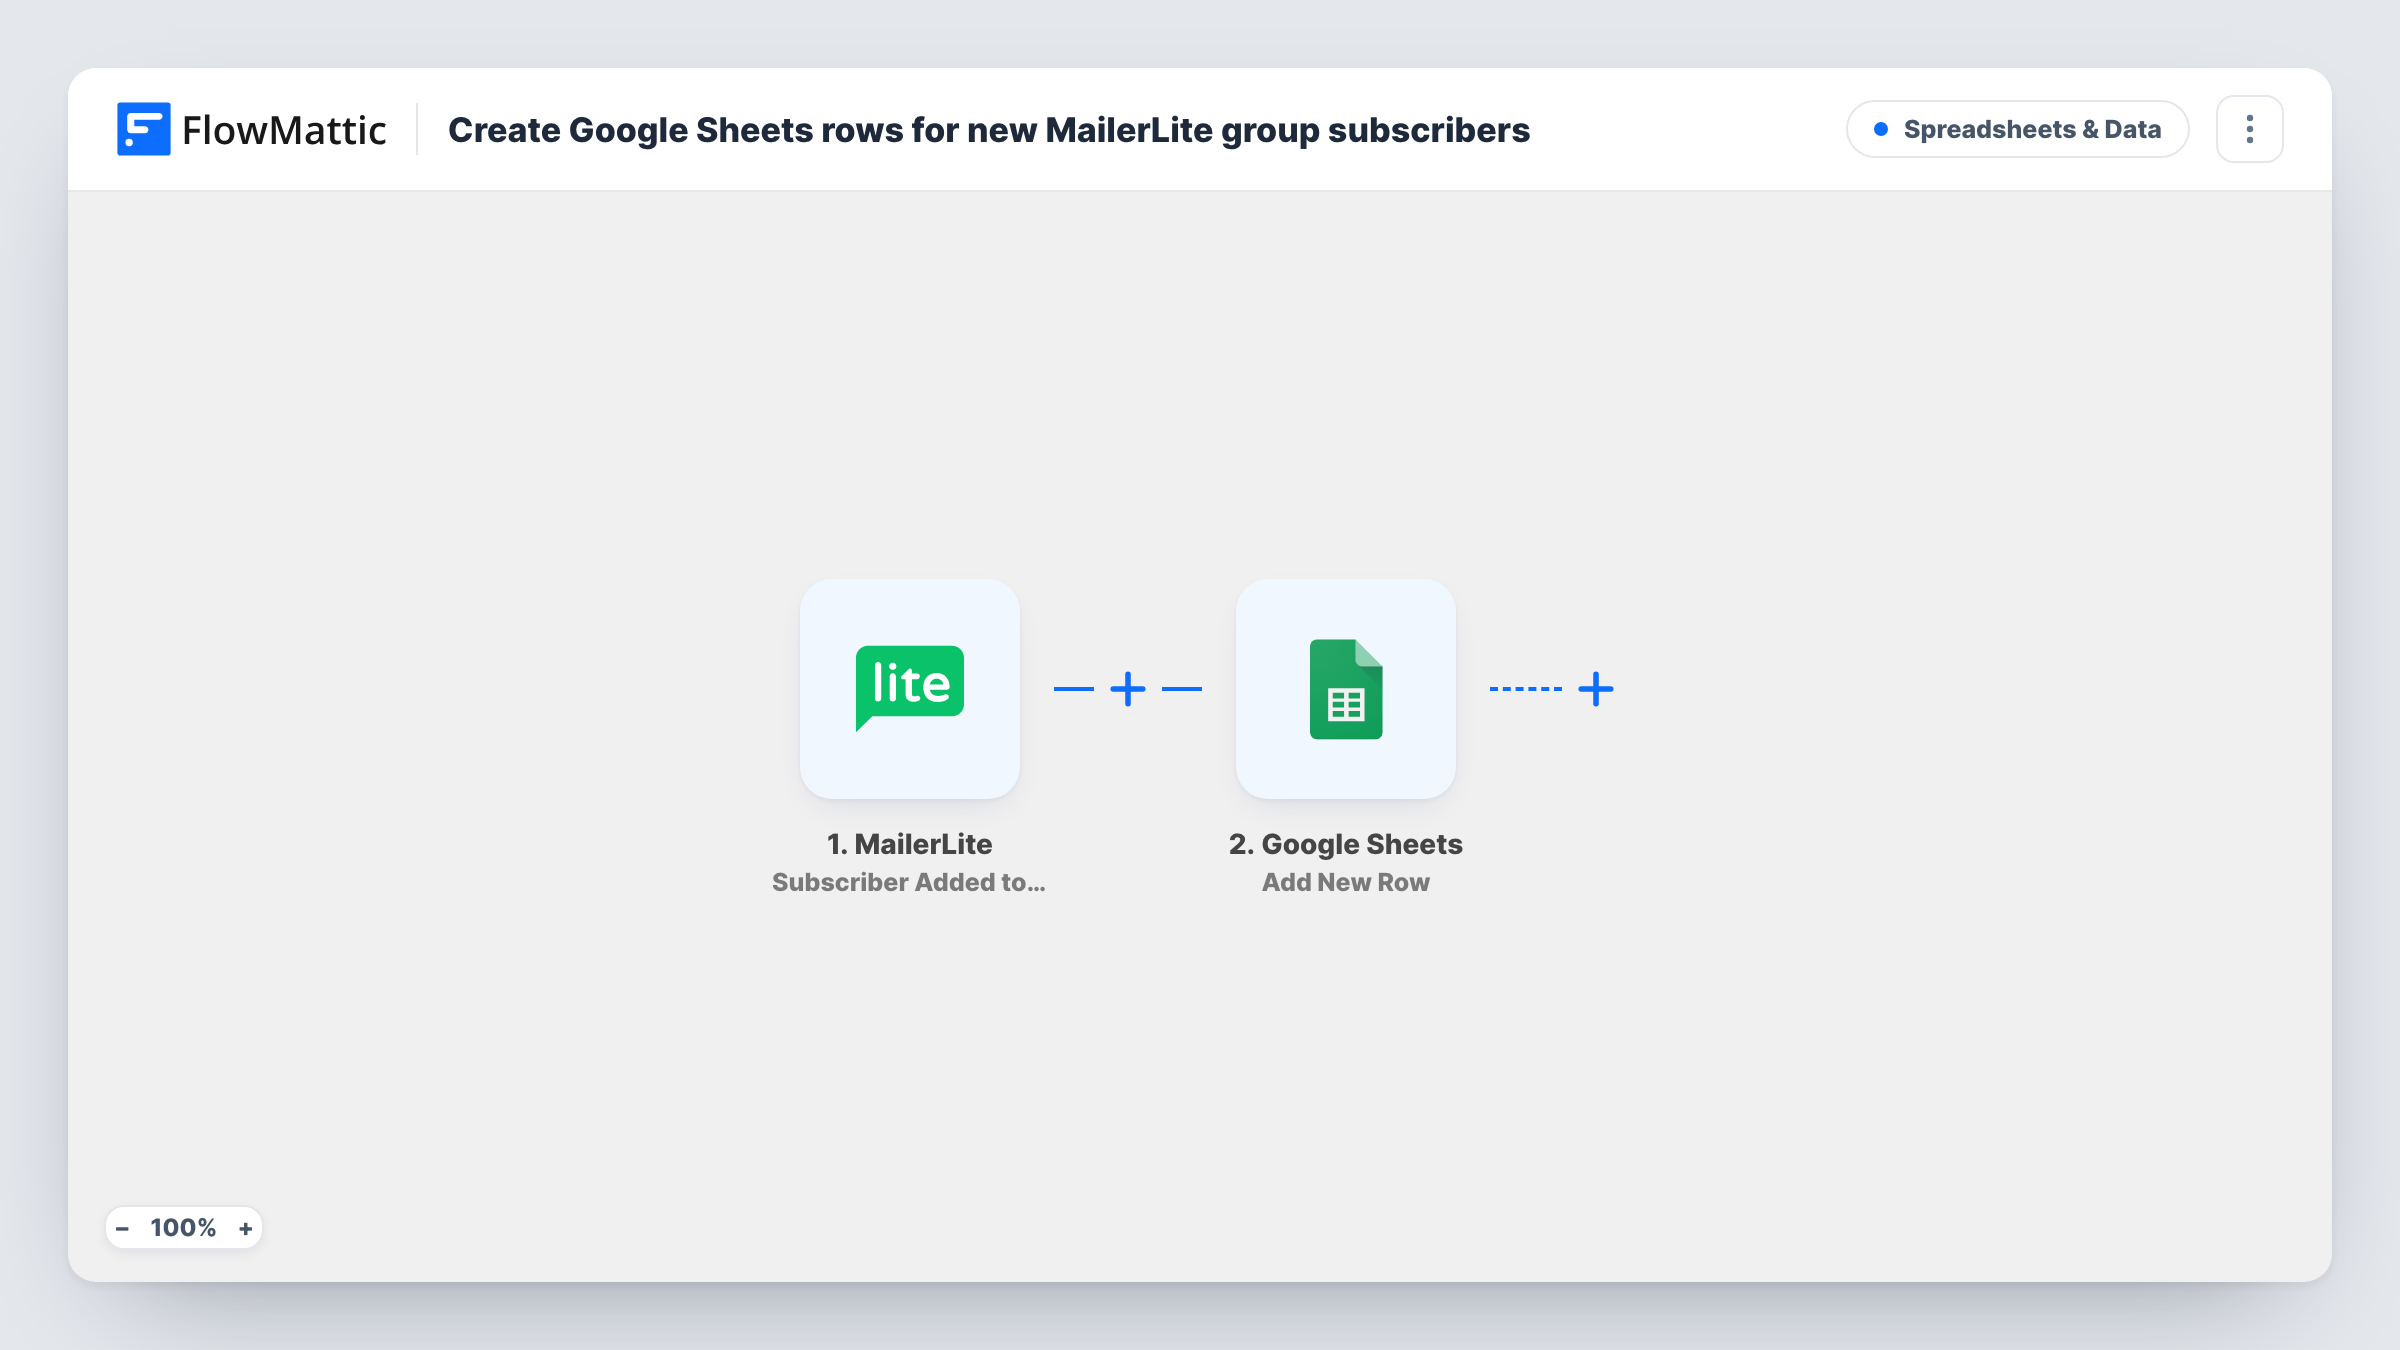Add a new step after Google Sheets

tap(1596, 689)
